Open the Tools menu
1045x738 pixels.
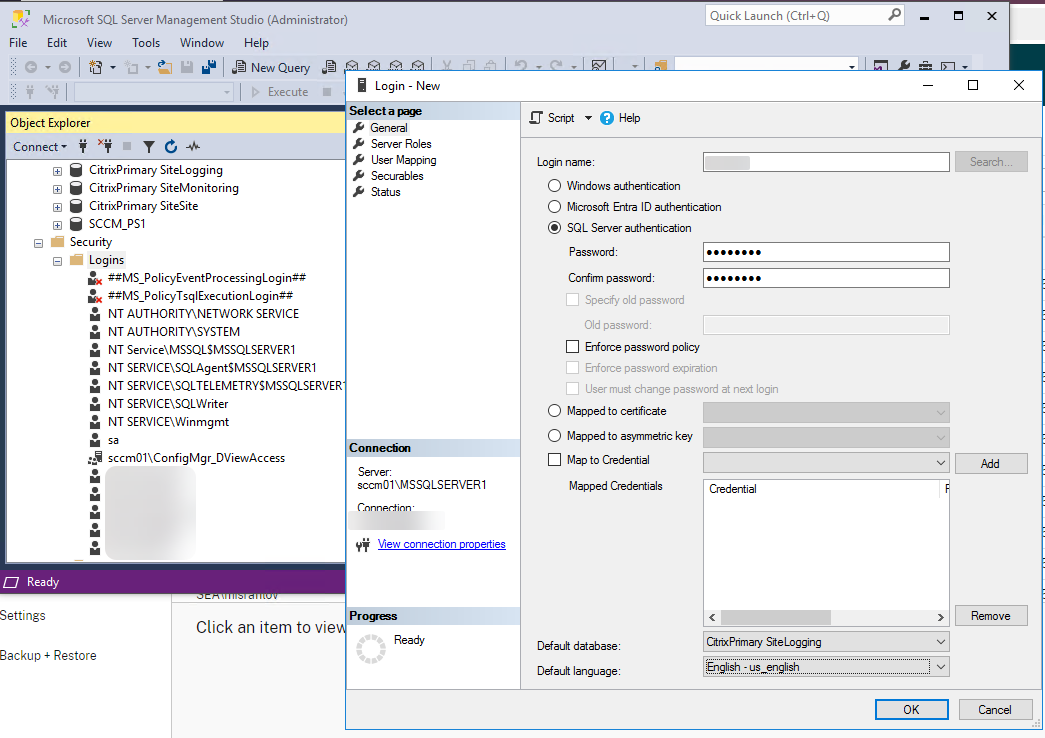(146, 43)
